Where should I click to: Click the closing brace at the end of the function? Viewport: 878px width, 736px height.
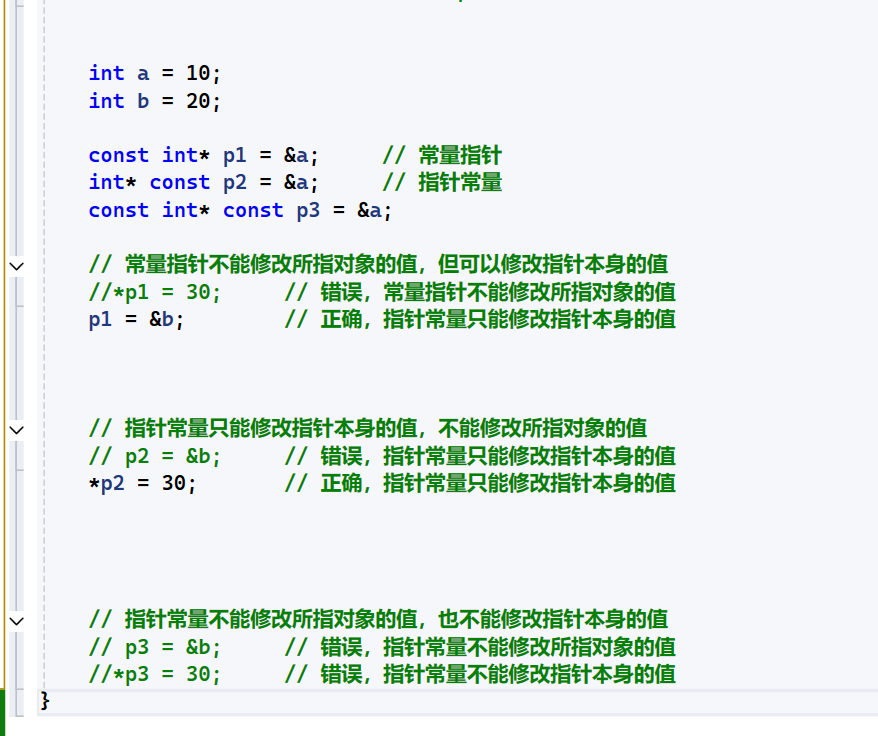45,700
